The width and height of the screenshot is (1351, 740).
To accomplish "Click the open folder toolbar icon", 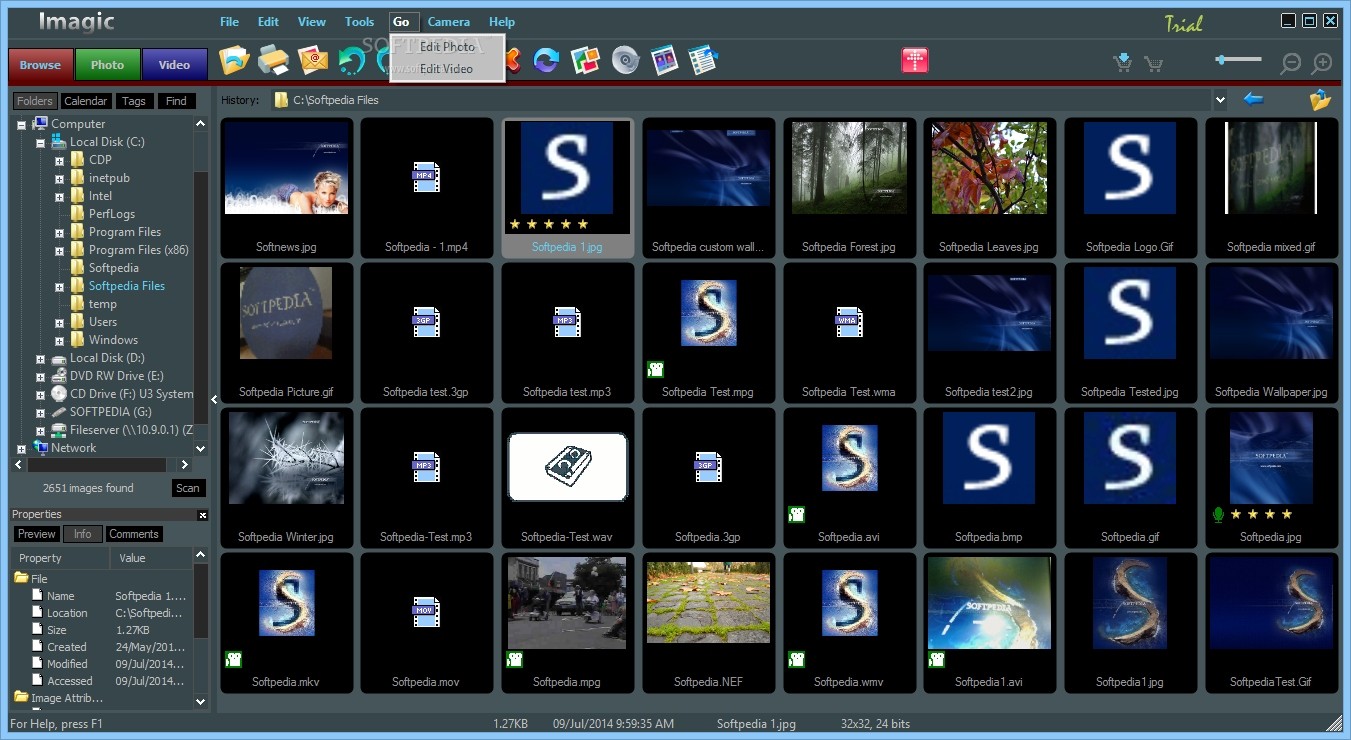I will point(234,61).
